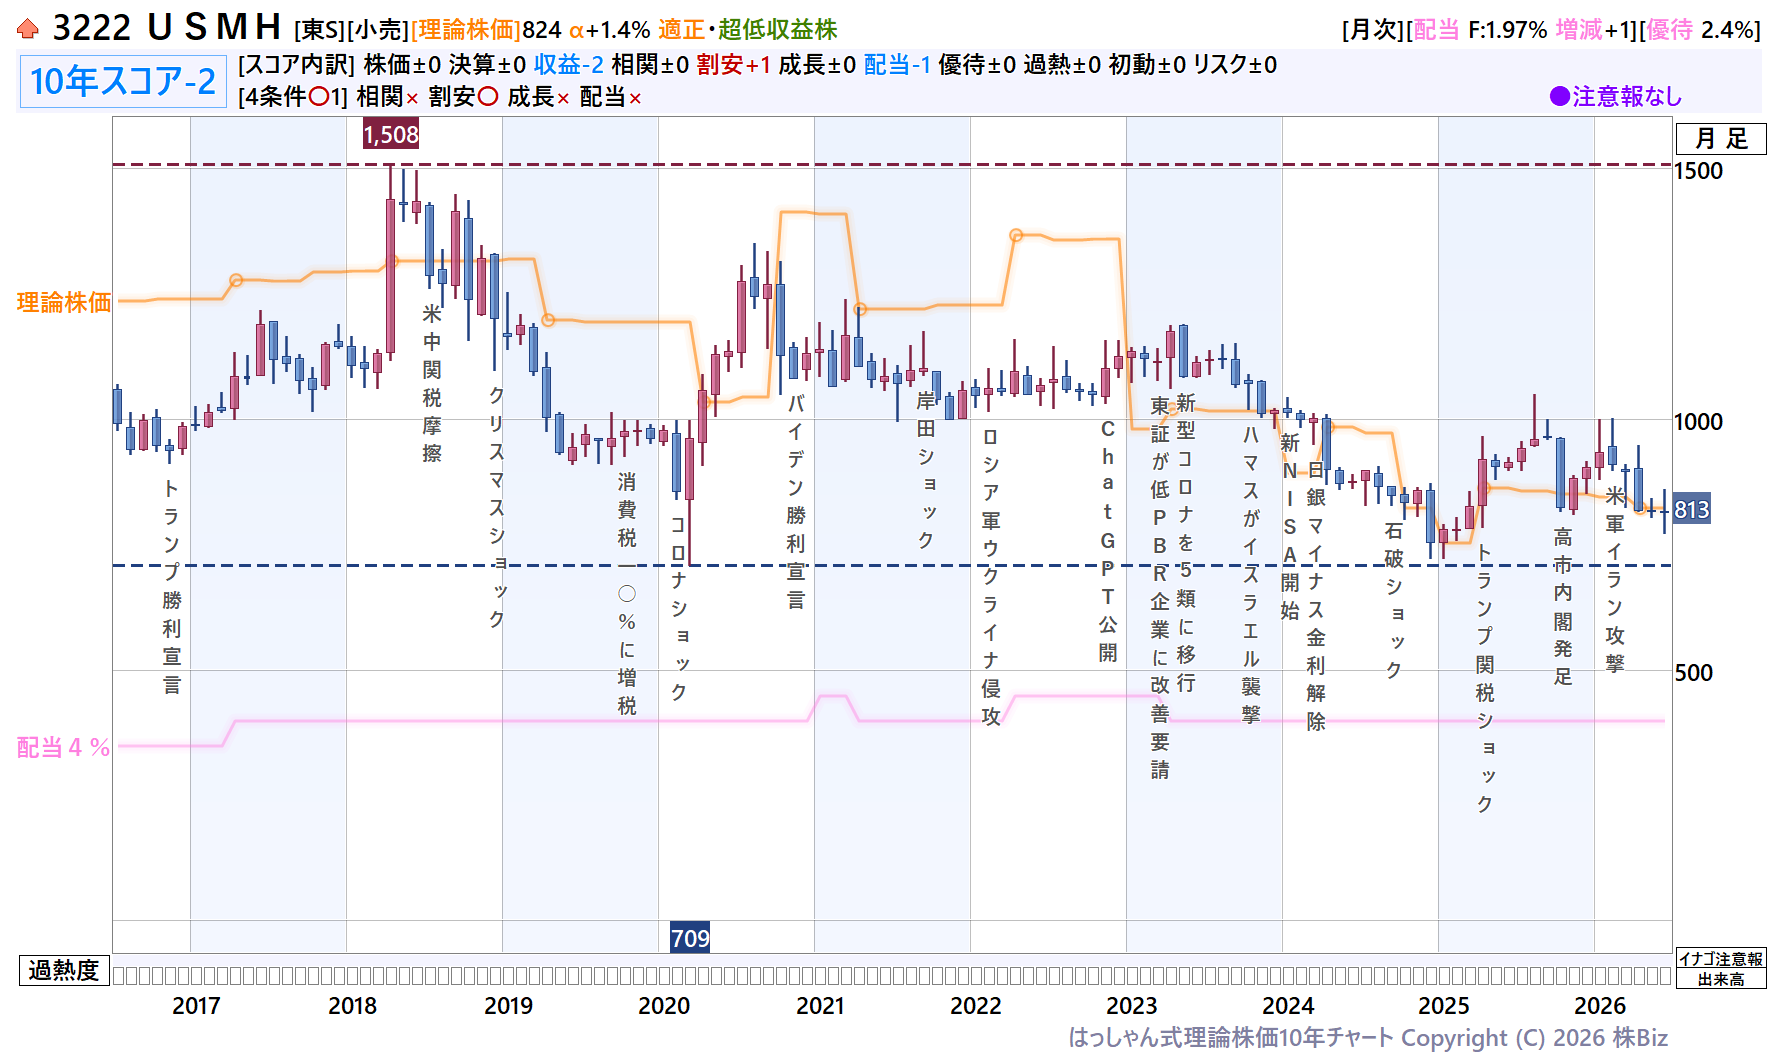This screenshot has height=1054, width=1780.
Task: Click the コロナショック event marker
Action: click(679, 608)
